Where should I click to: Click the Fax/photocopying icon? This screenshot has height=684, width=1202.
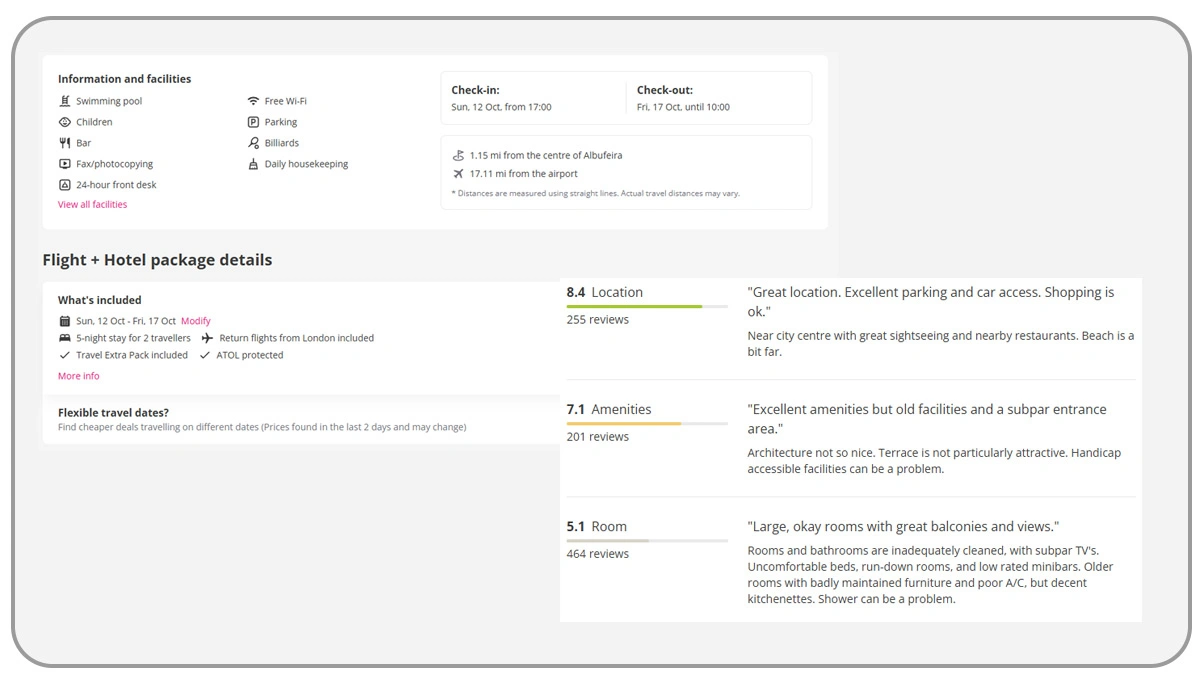click(65, 163)
